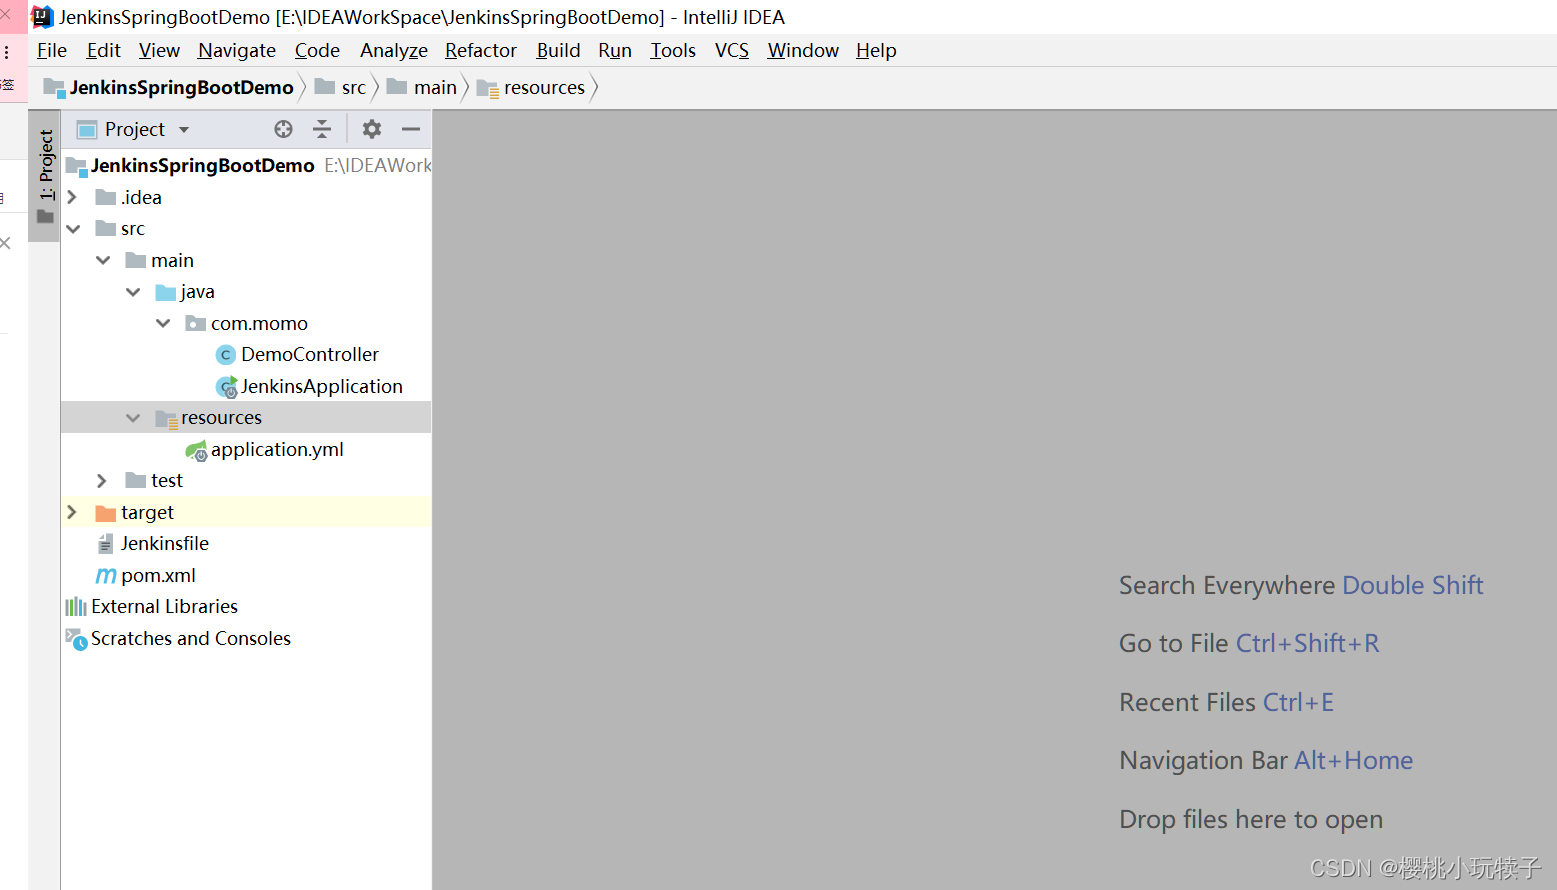This screenshot has width=1557, height=890.
Task: Select Scratches and Consoles node
Action: coord(191,639)
